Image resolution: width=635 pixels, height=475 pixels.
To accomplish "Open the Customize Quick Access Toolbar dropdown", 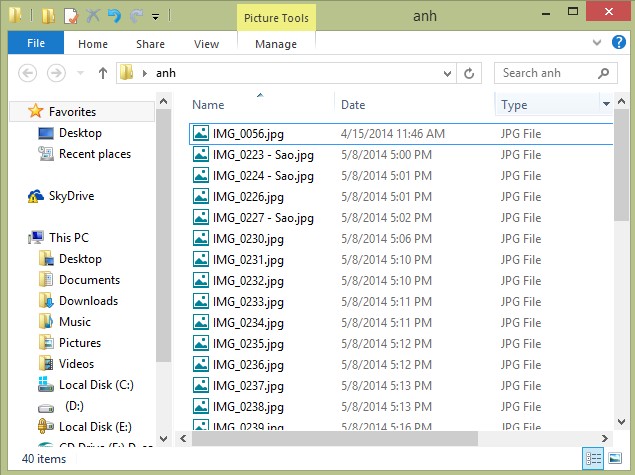I will click(x=156, y=17).
